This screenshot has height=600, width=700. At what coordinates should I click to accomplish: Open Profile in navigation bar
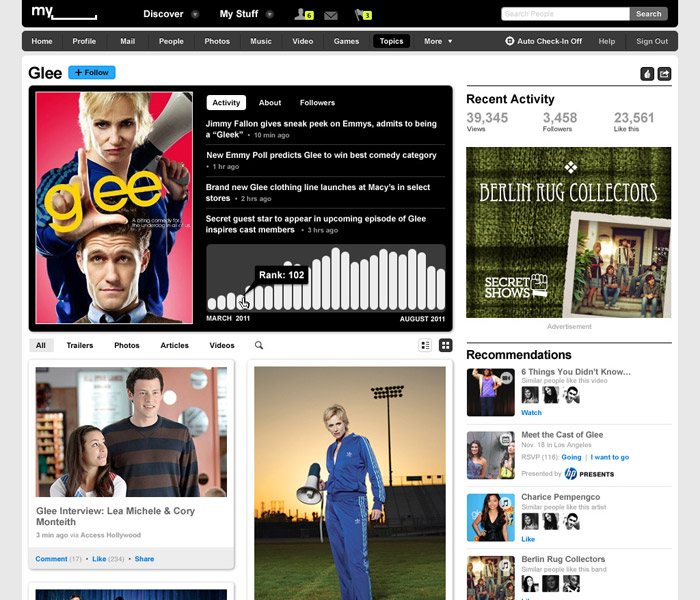(84, 41)
